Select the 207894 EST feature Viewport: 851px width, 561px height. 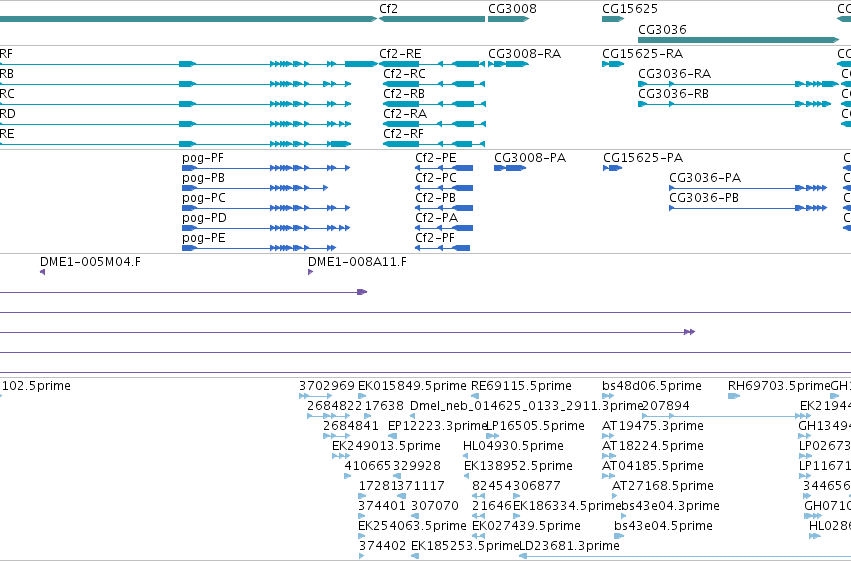[x=726, y=416]
